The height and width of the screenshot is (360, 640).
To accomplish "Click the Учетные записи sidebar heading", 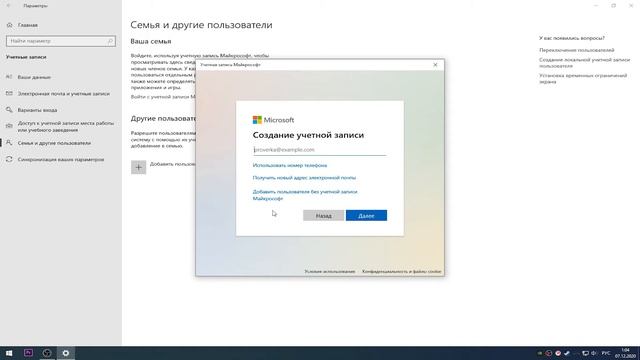I will click(26, 57).
